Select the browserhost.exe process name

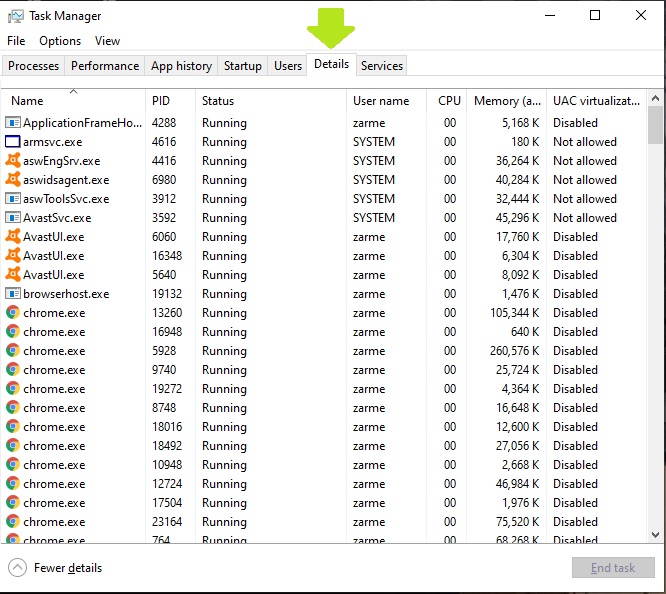click(x=66, y=294)
